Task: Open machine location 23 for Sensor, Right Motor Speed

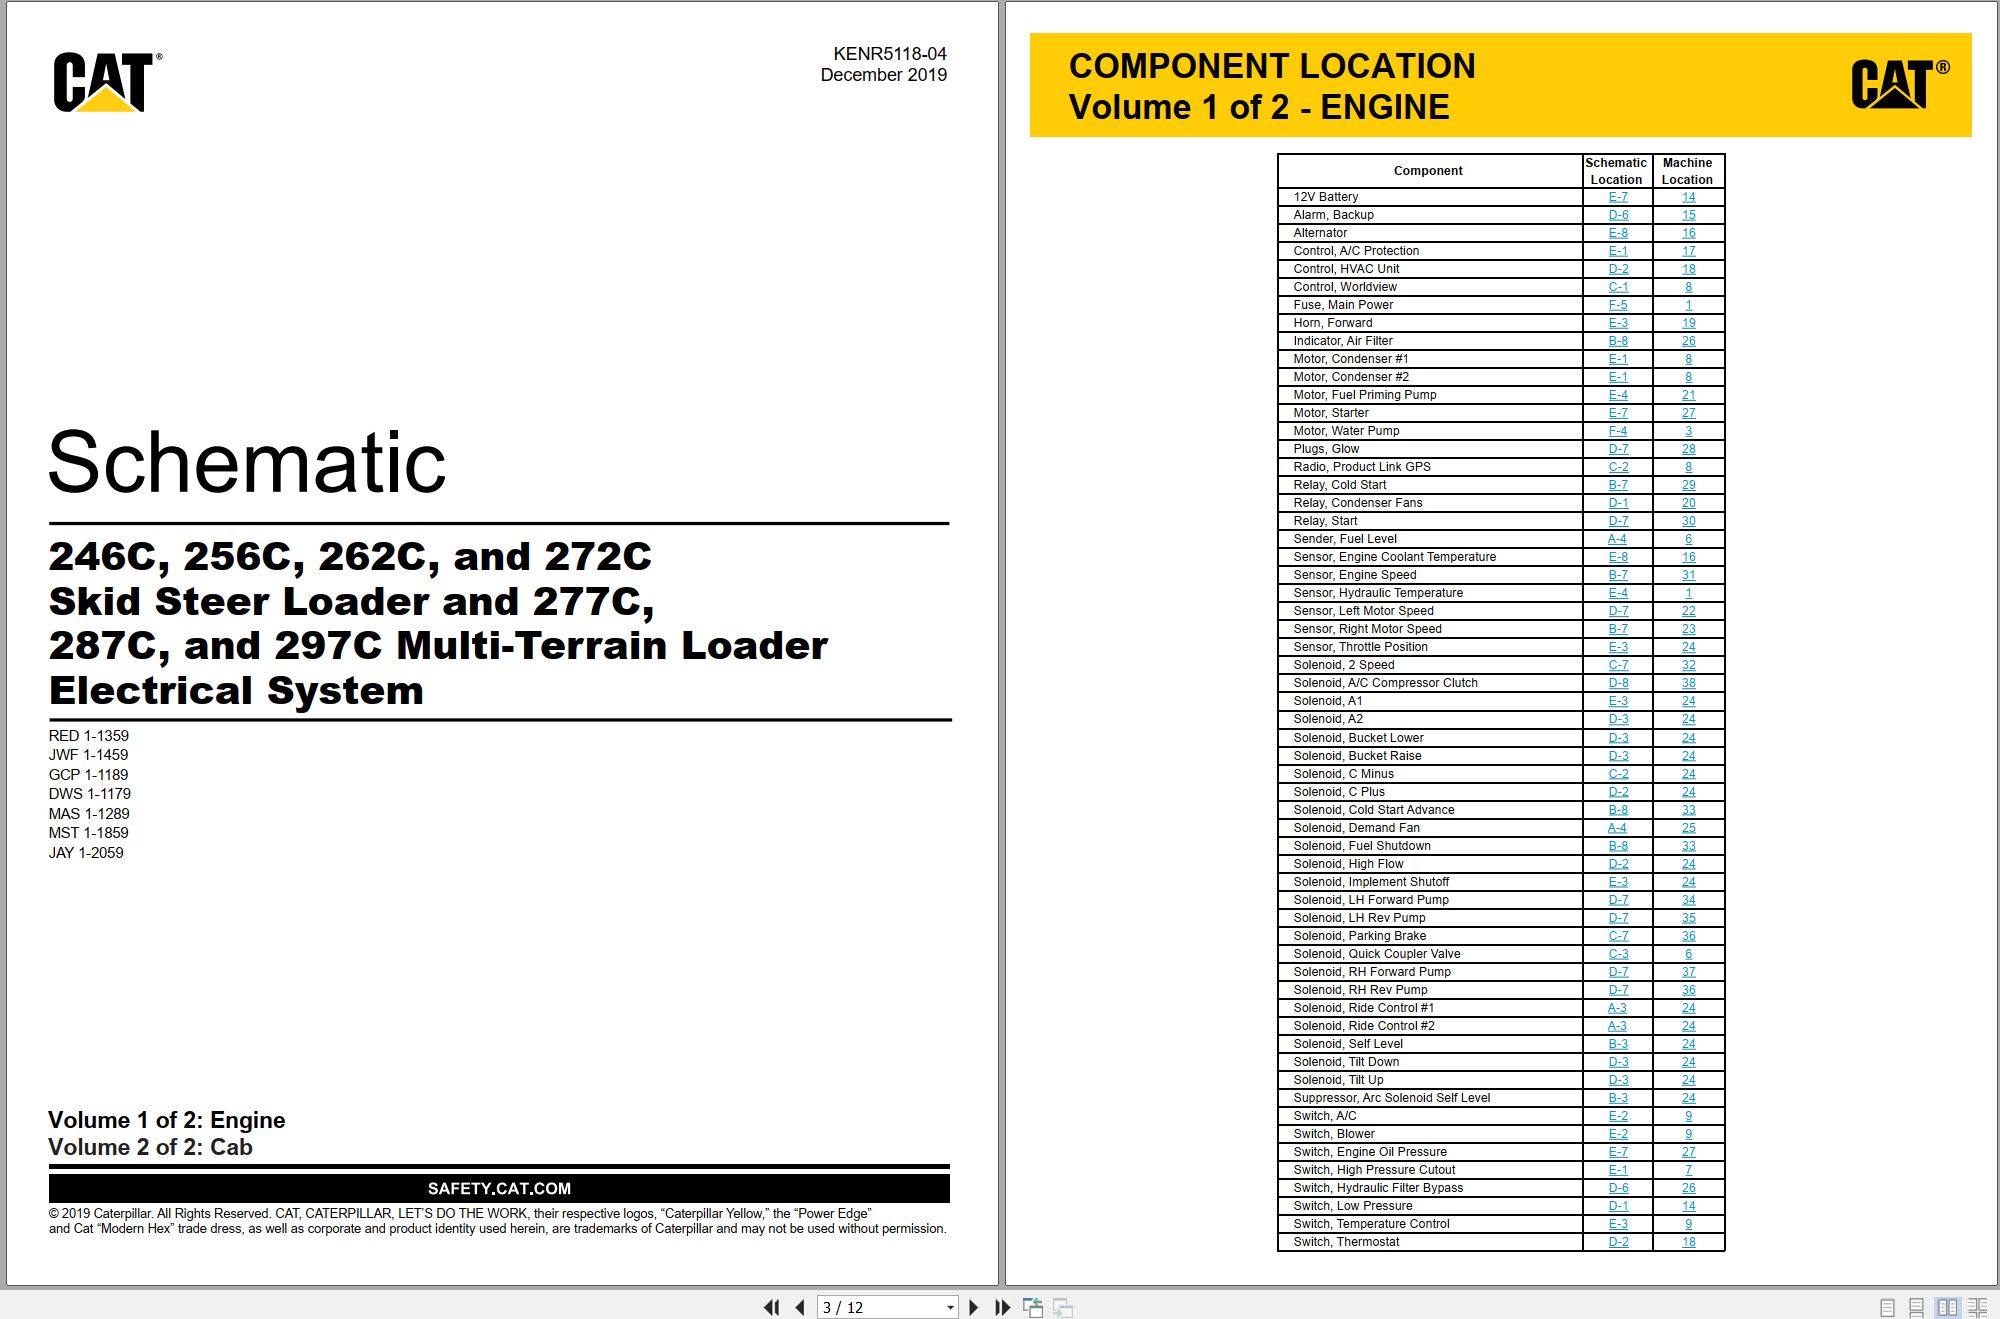Action: pos(1688,629)
